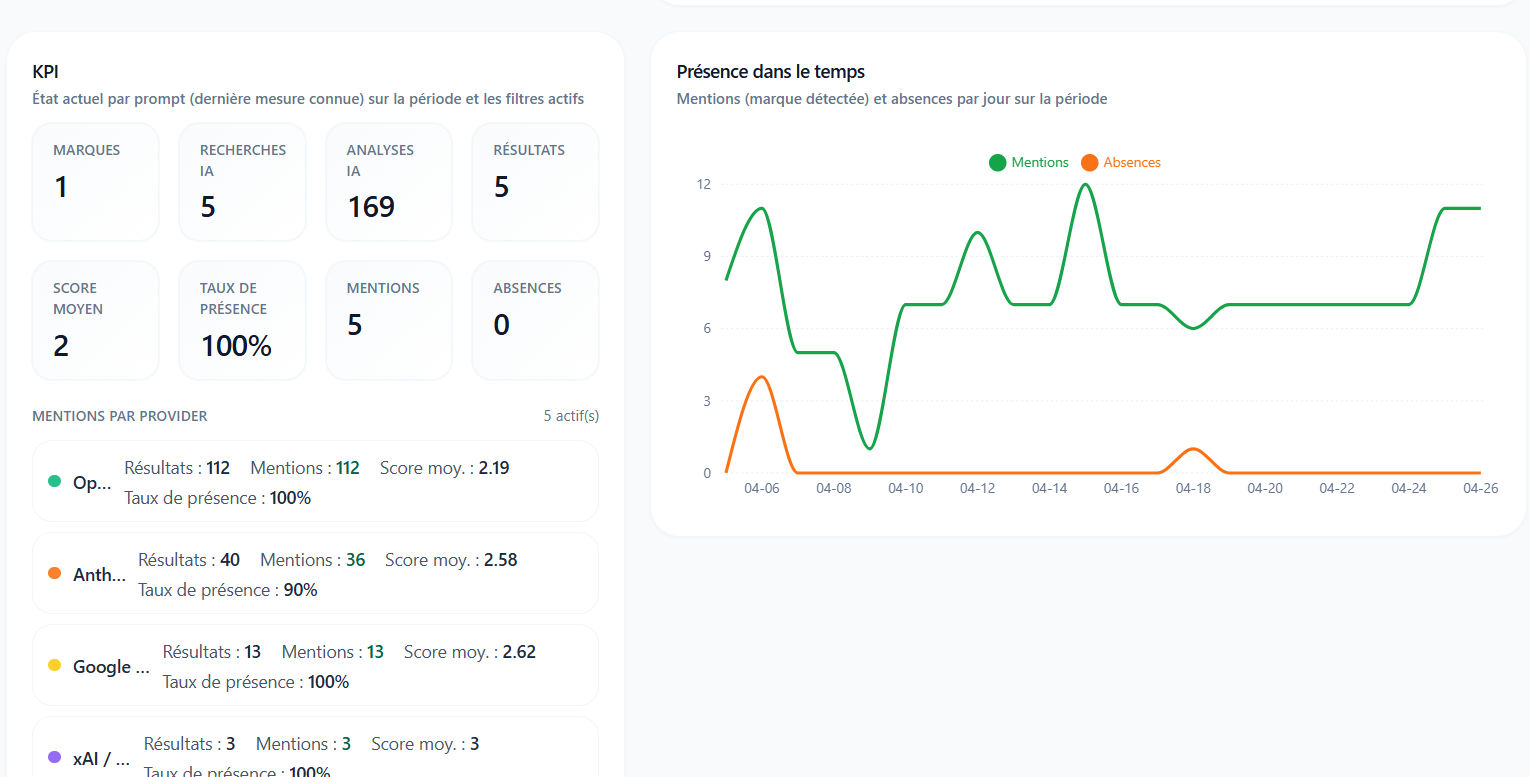1530x777 pixels.
Task: Toggle the Mentions series via its legend label
Action: coord(1039,163)
